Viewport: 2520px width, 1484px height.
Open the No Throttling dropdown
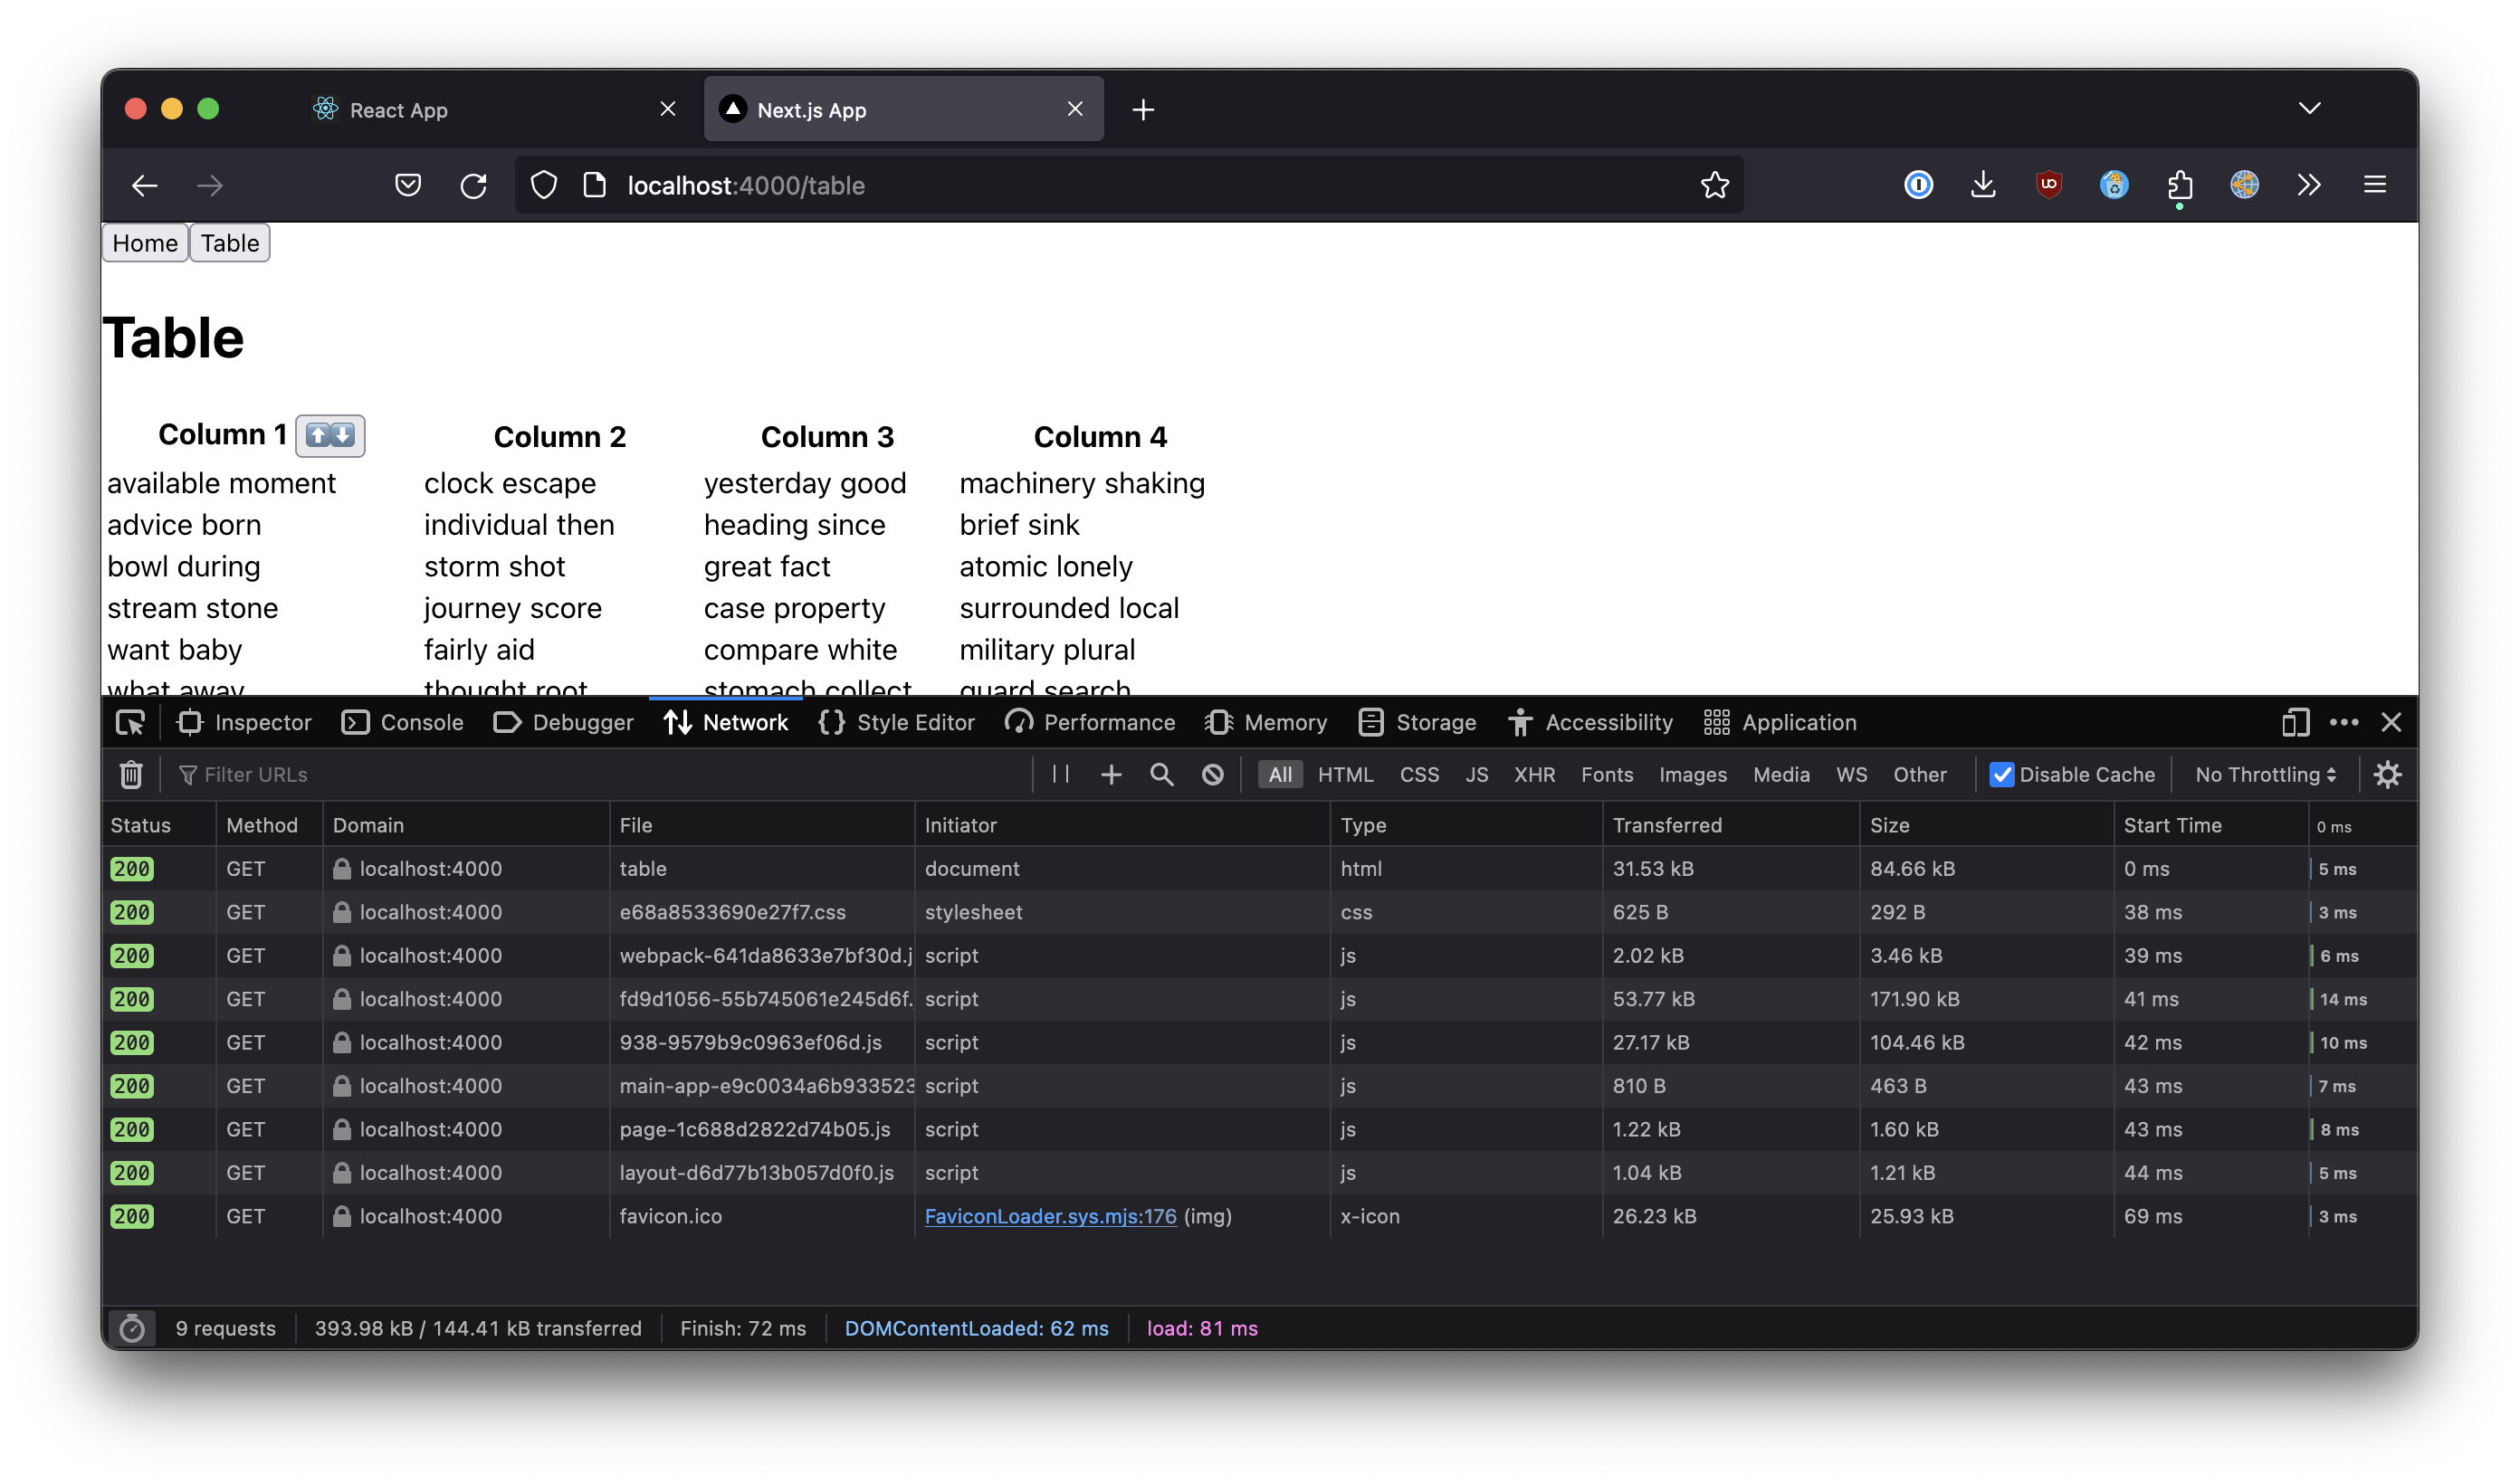[x=2265, y=774]
